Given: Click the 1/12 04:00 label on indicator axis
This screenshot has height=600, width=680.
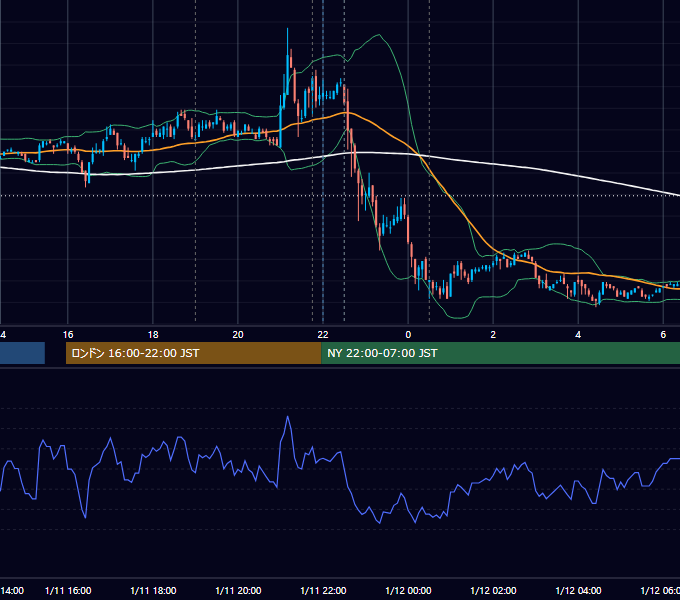Looking at the screenshot, I should 578,590.
